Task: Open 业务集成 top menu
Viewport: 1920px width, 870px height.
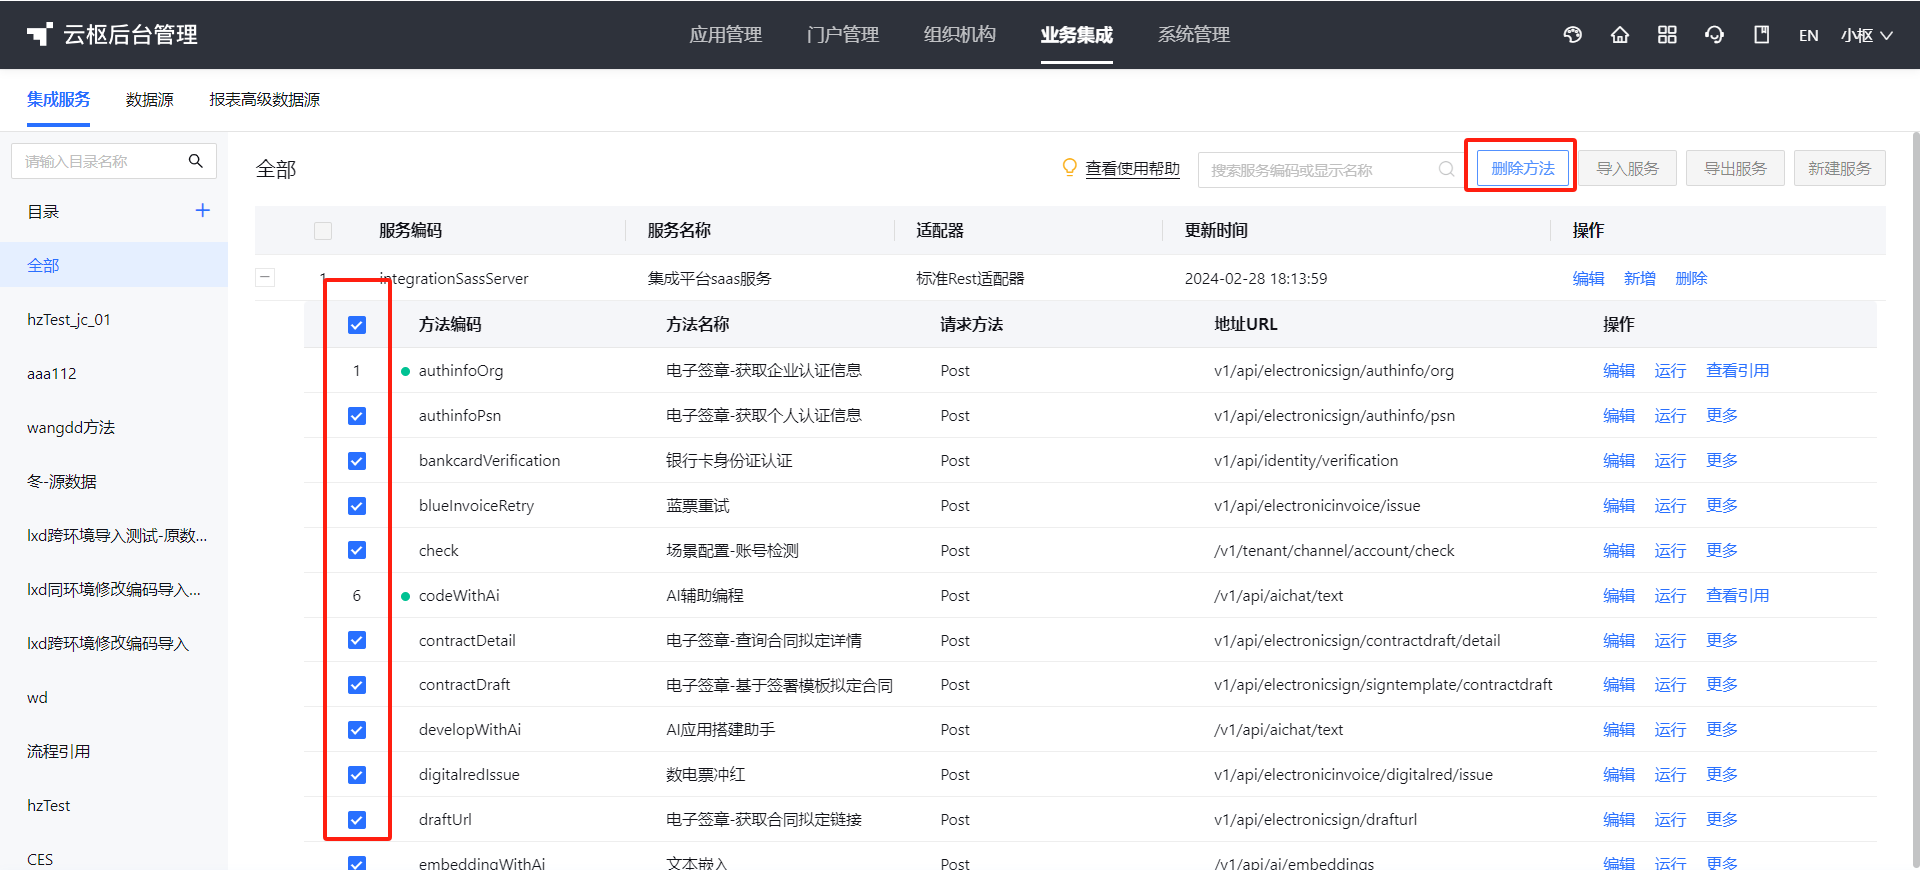Action: (1077, 35)
